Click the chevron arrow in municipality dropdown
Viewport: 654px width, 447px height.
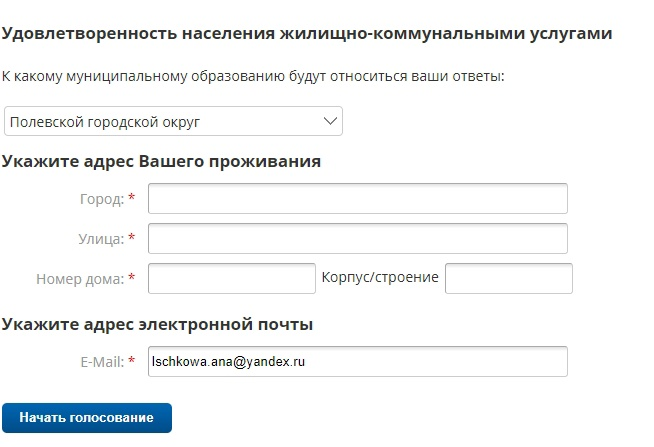330,121
